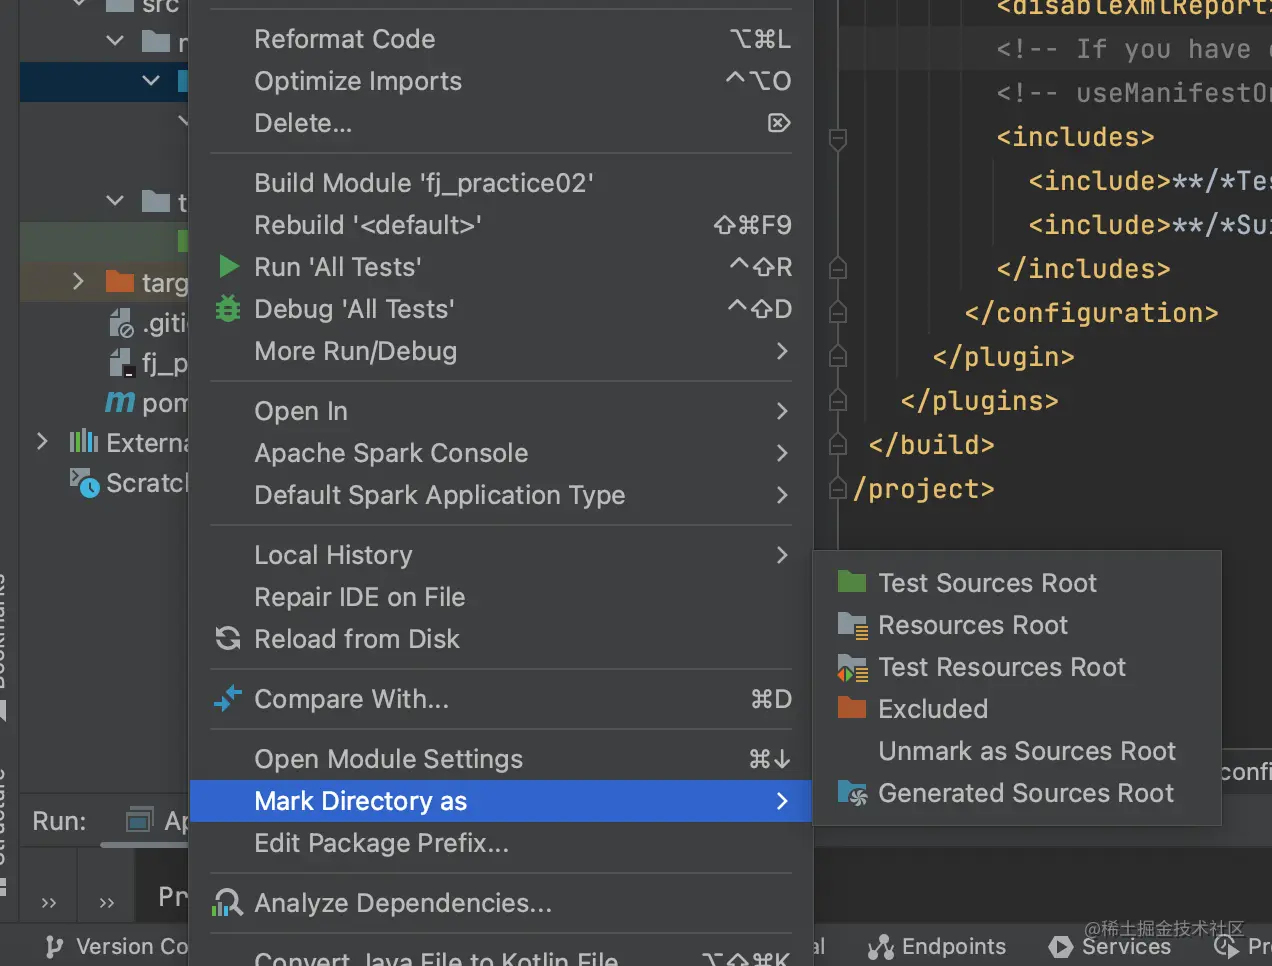Click the closing project tag in editor
This screenshot has width=1272, height=966.
[x=923, y=489]
